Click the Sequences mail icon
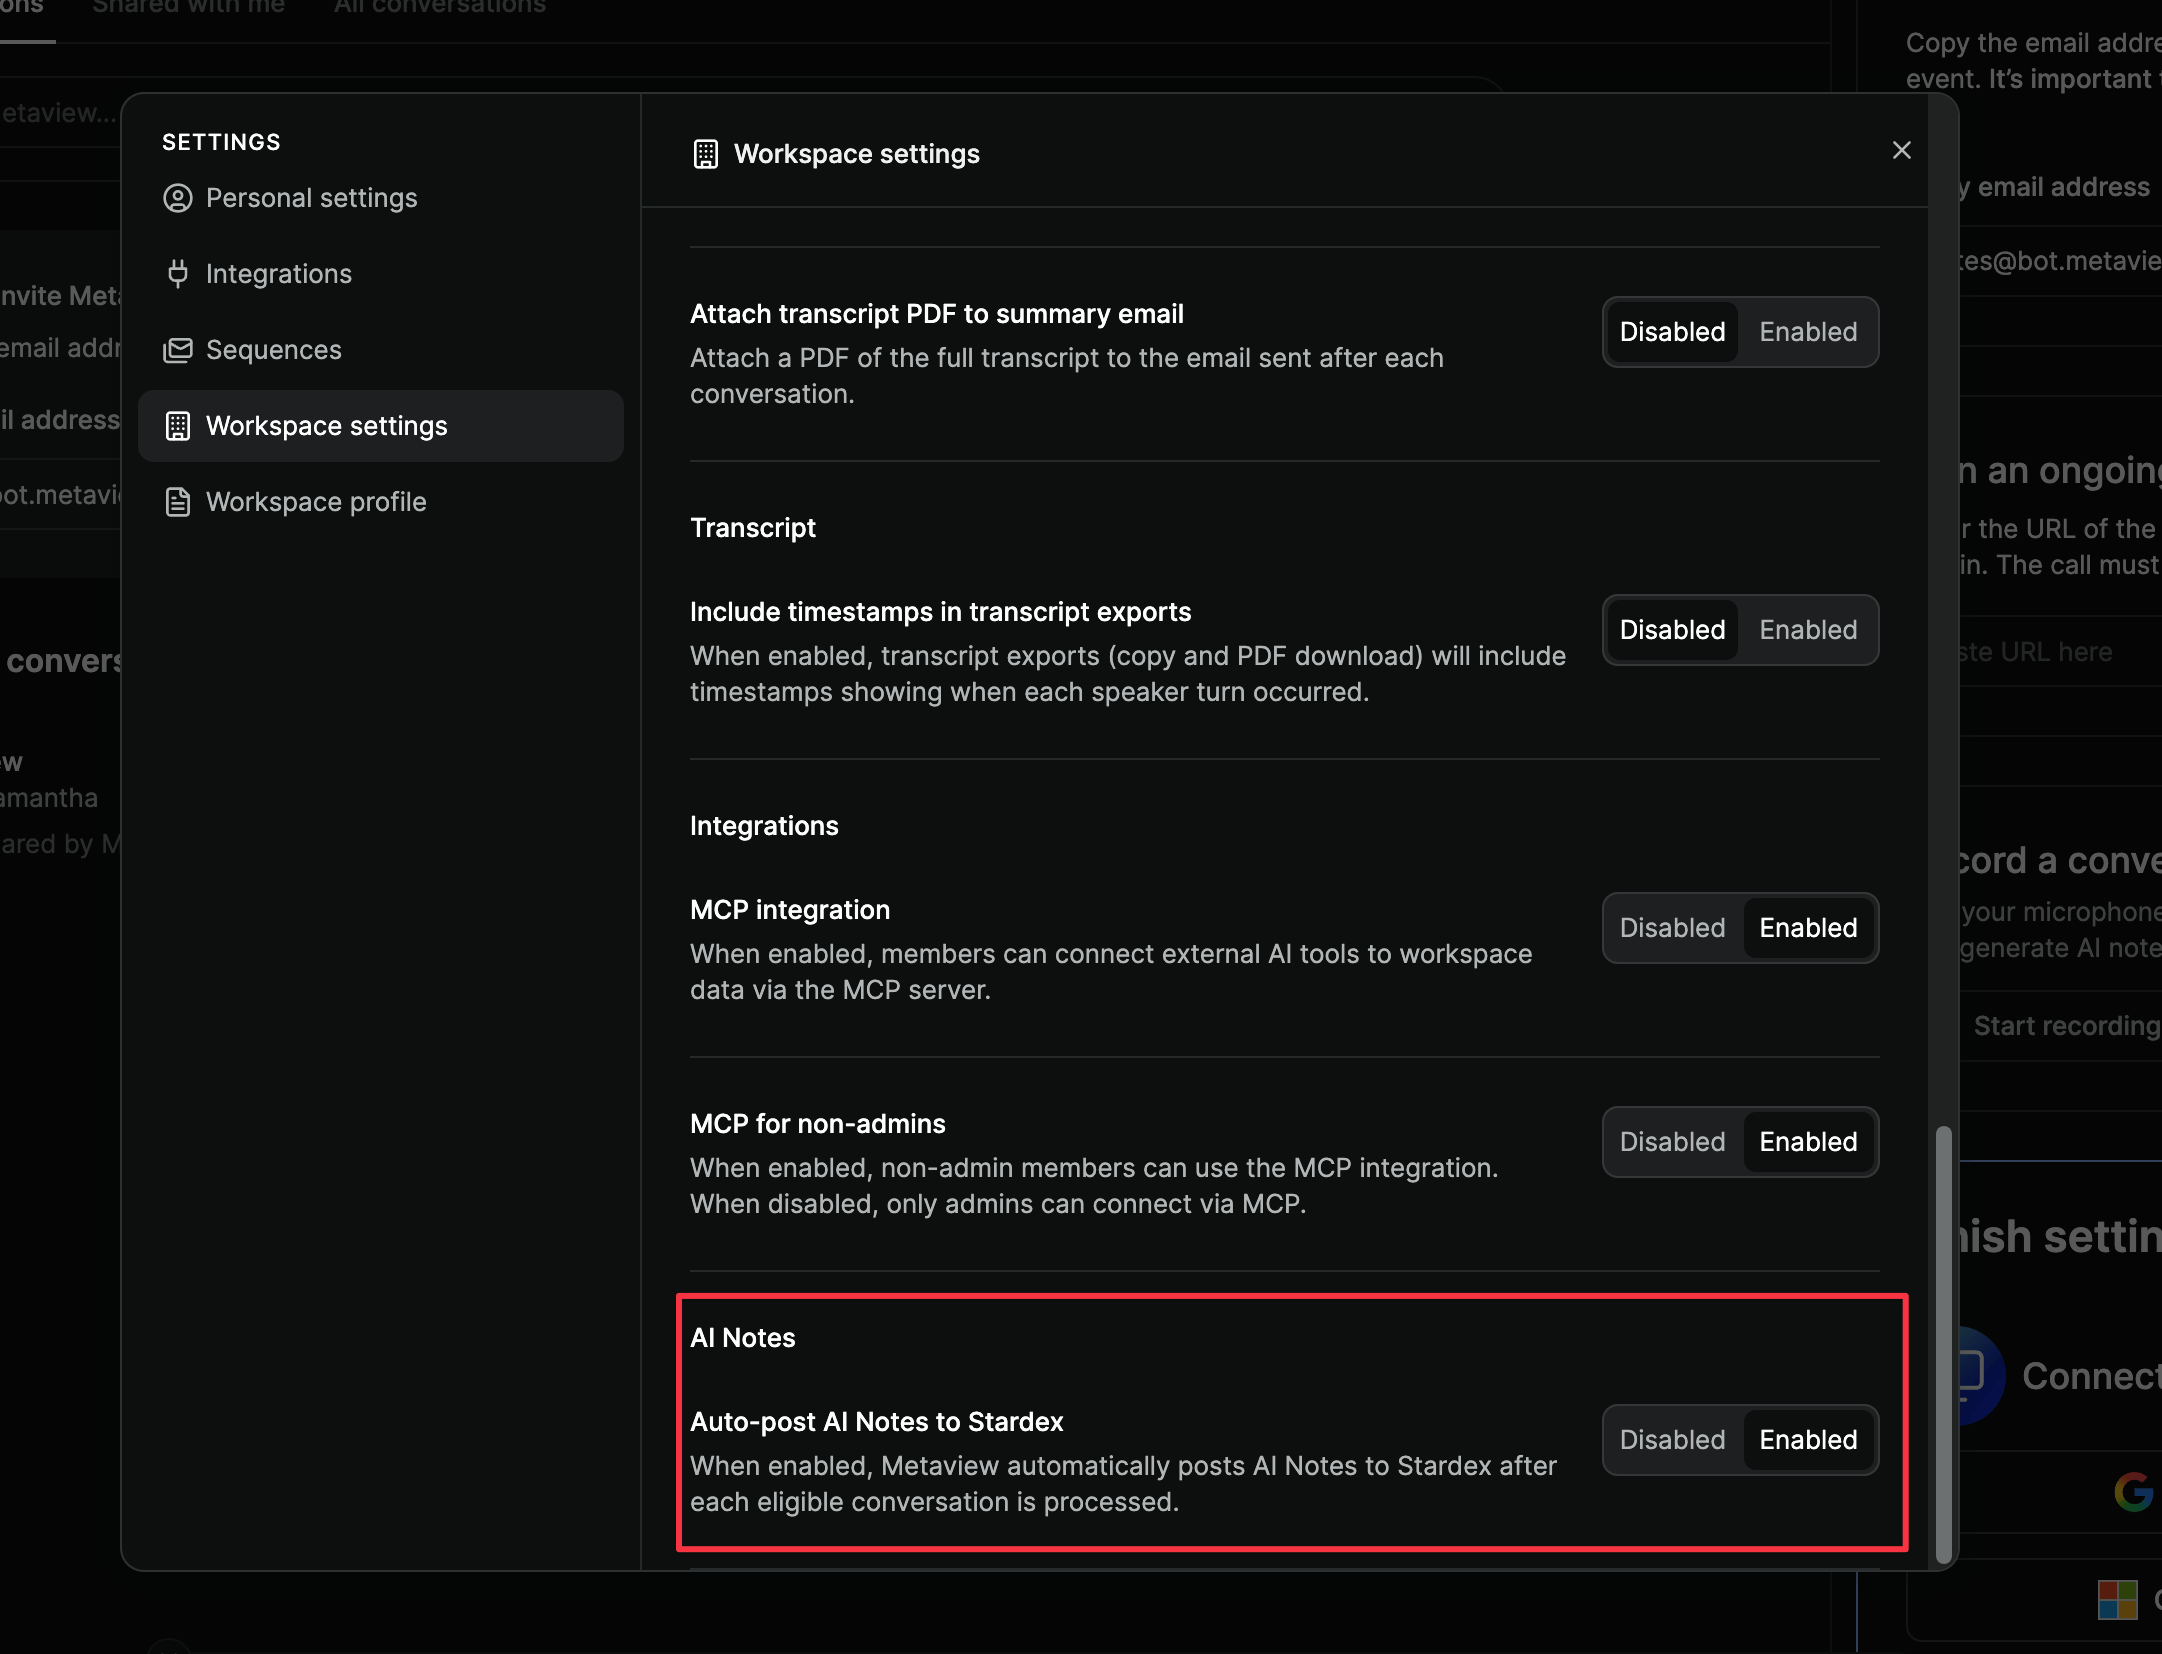This screenshot has height=1654, width=2162. click(177, 350)
